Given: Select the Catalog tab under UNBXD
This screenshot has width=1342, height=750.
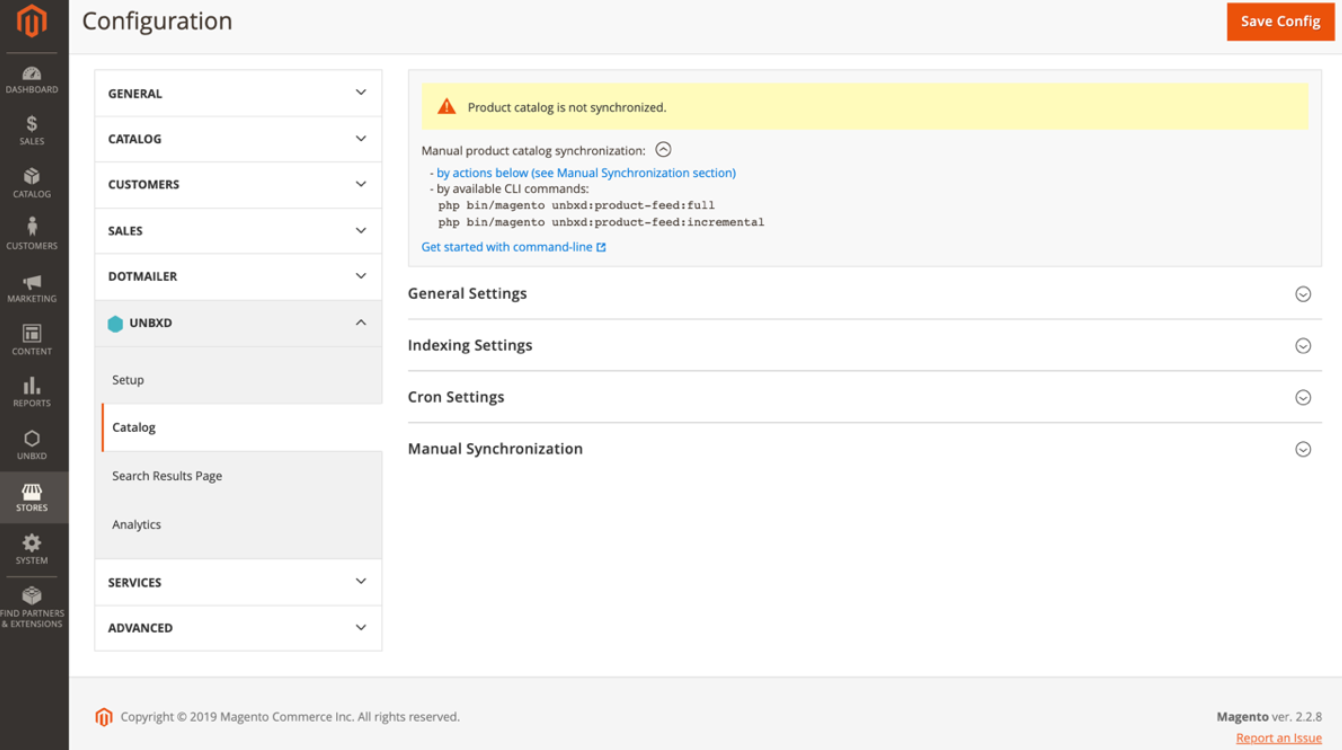Looking at the screenshot, I should tap(241, 428).
